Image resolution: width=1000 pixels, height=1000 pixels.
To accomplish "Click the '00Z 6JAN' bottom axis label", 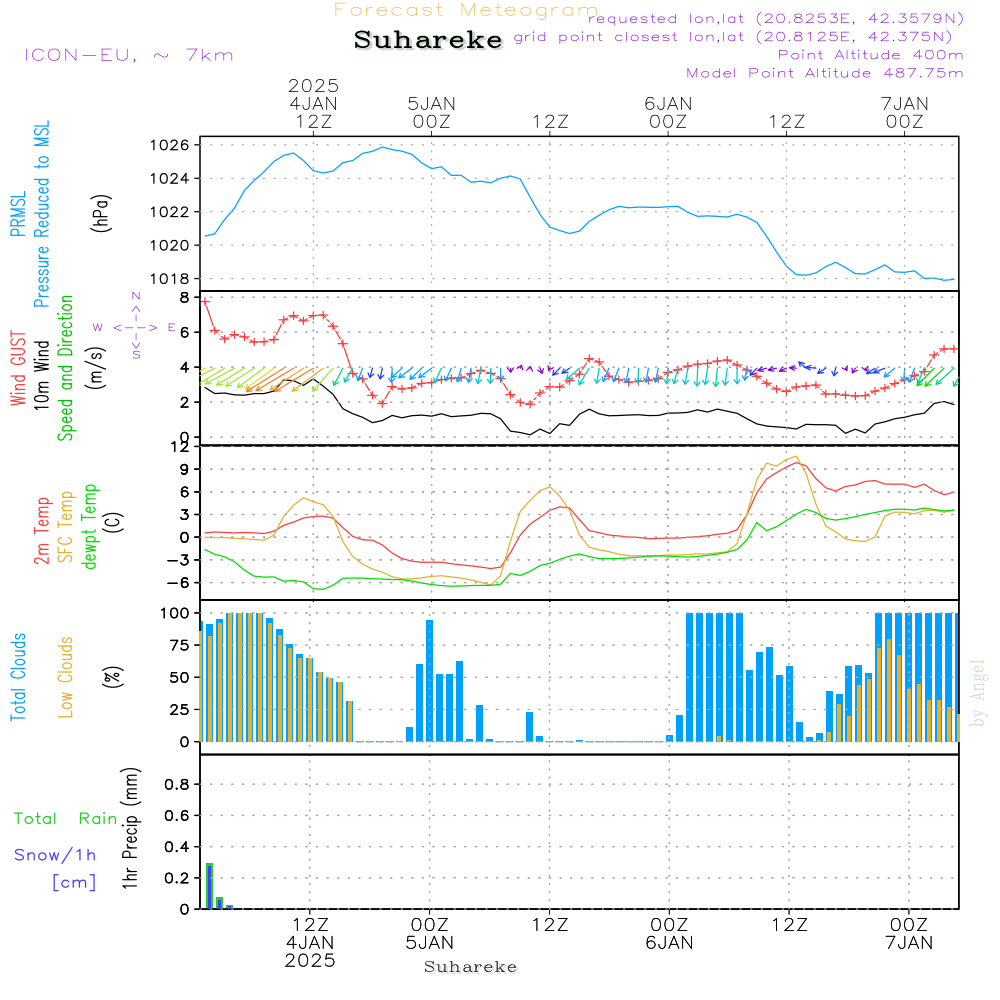I will coord(669,934).
